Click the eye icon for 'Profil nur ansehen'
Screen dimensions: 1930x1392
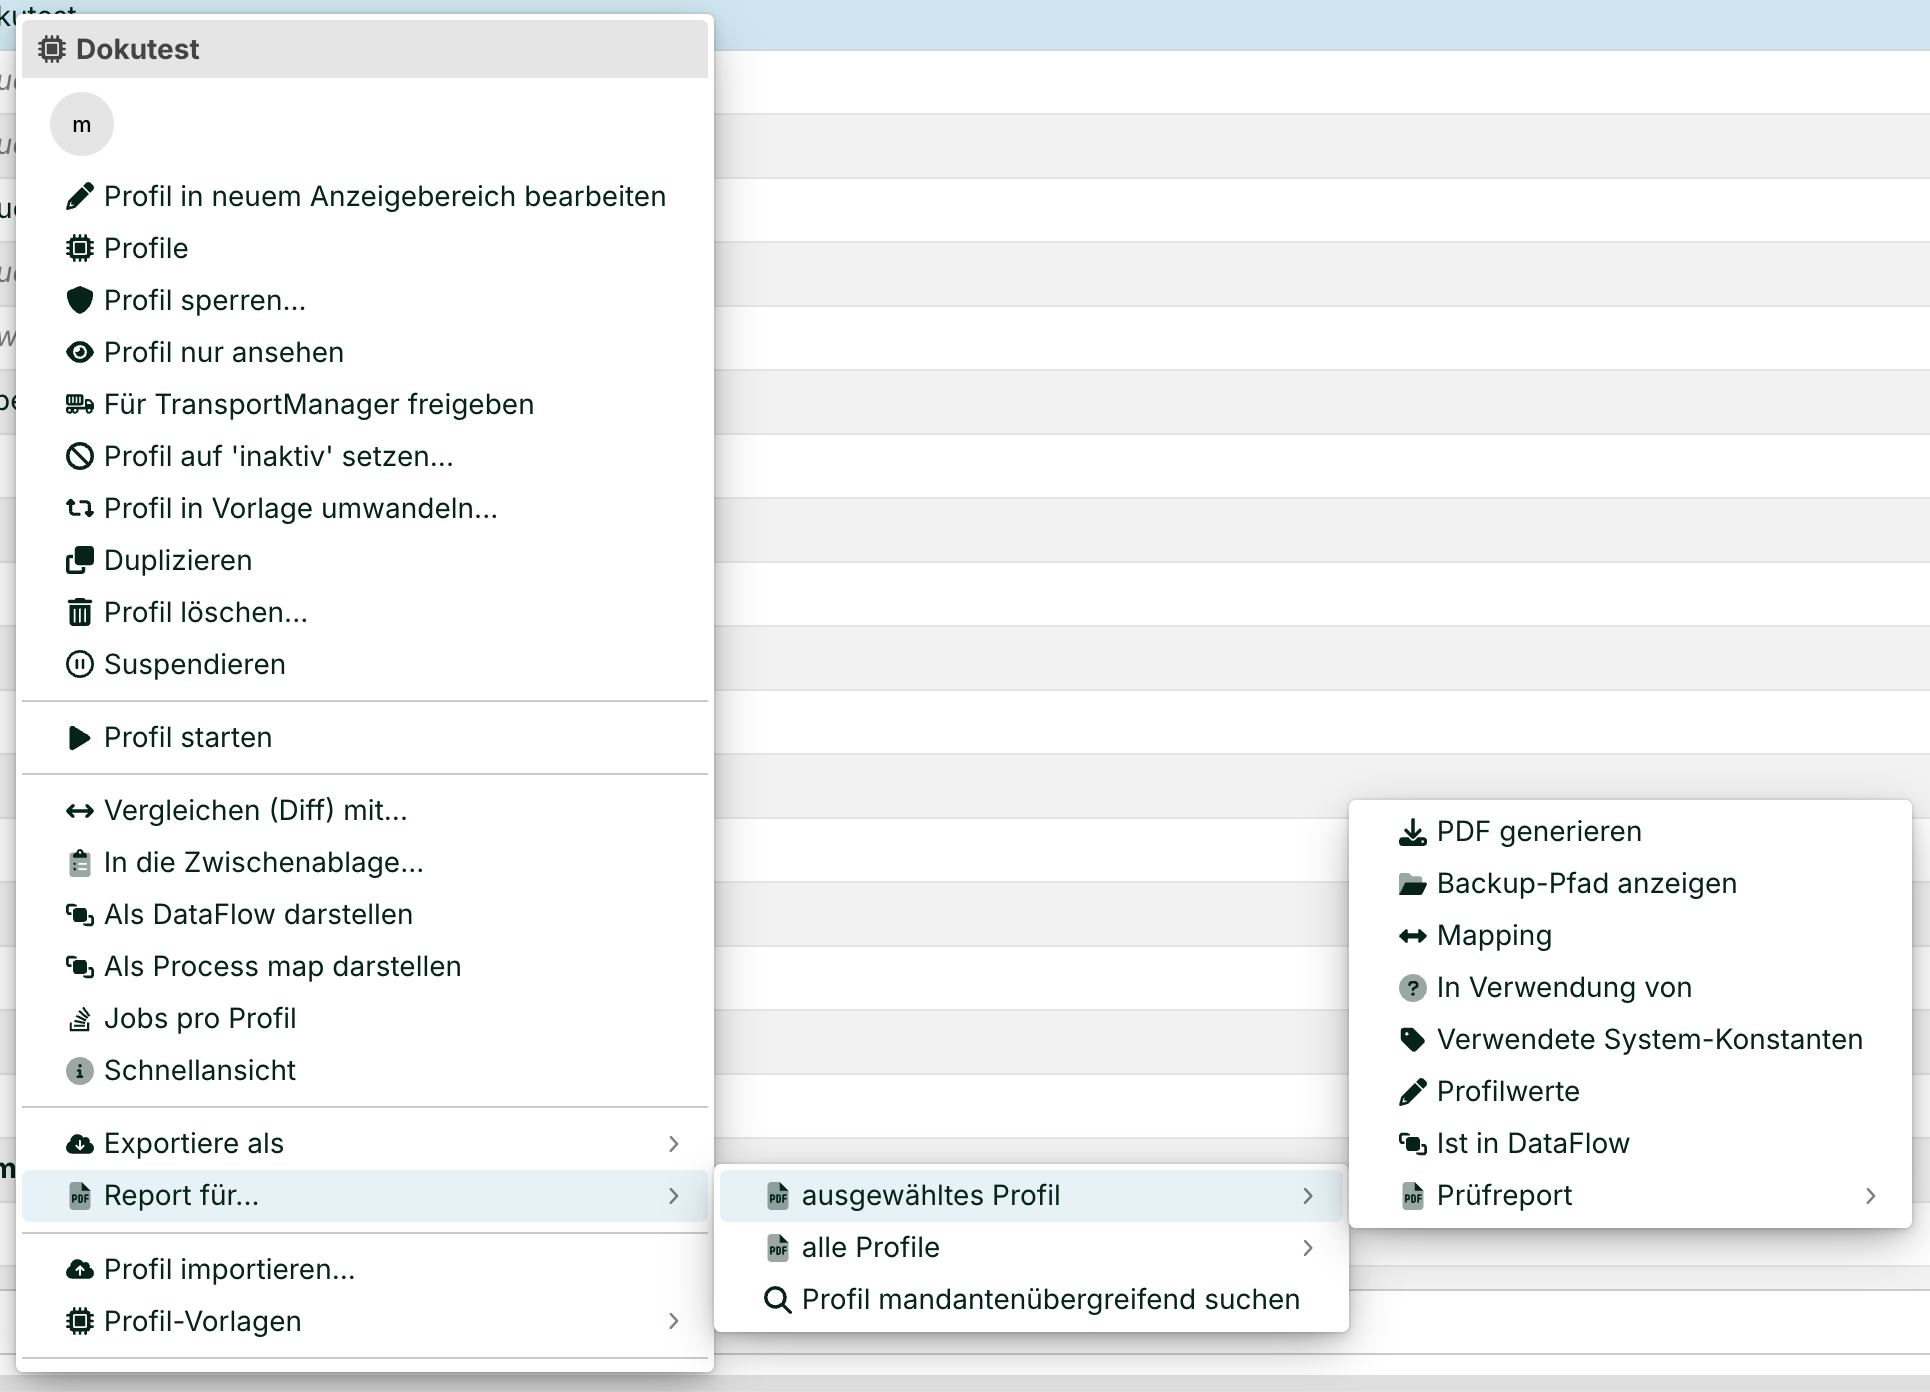[x=80, y=352]
